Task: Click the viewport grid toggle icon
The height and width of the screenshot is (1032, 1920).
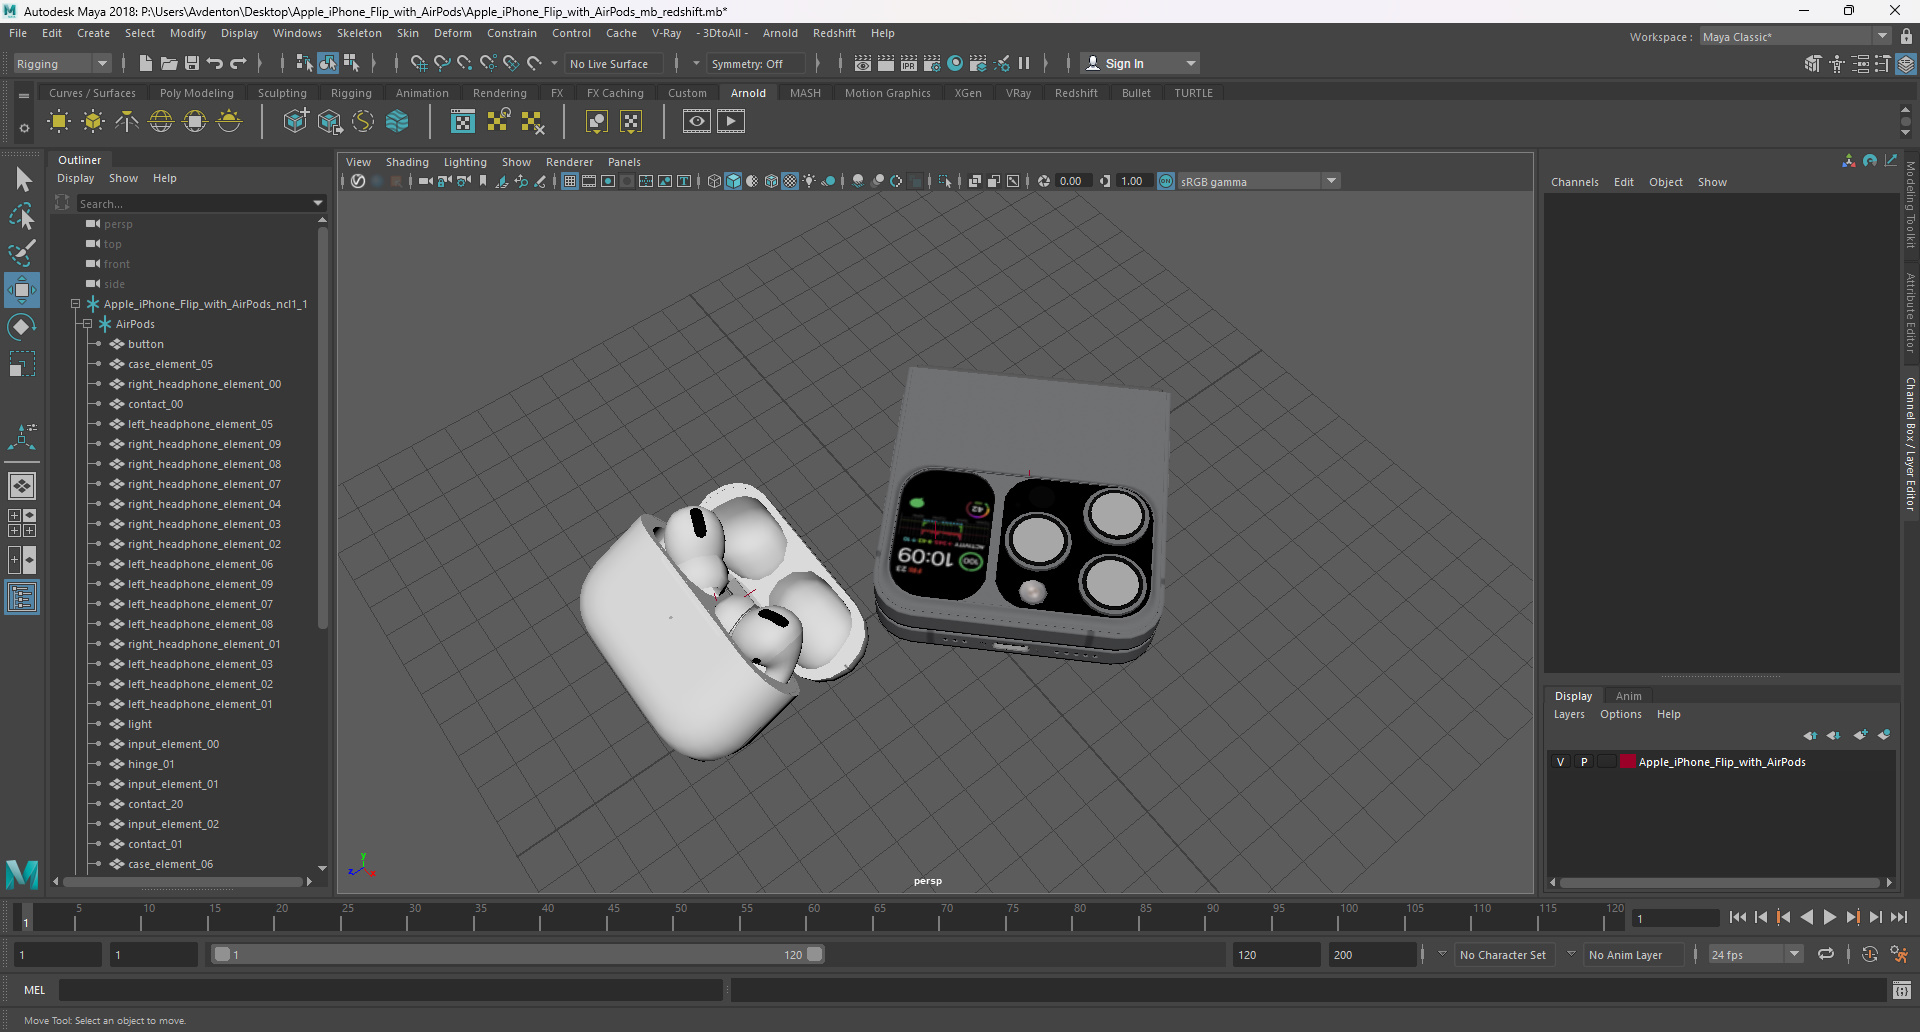Action: [x=570, y=181]
